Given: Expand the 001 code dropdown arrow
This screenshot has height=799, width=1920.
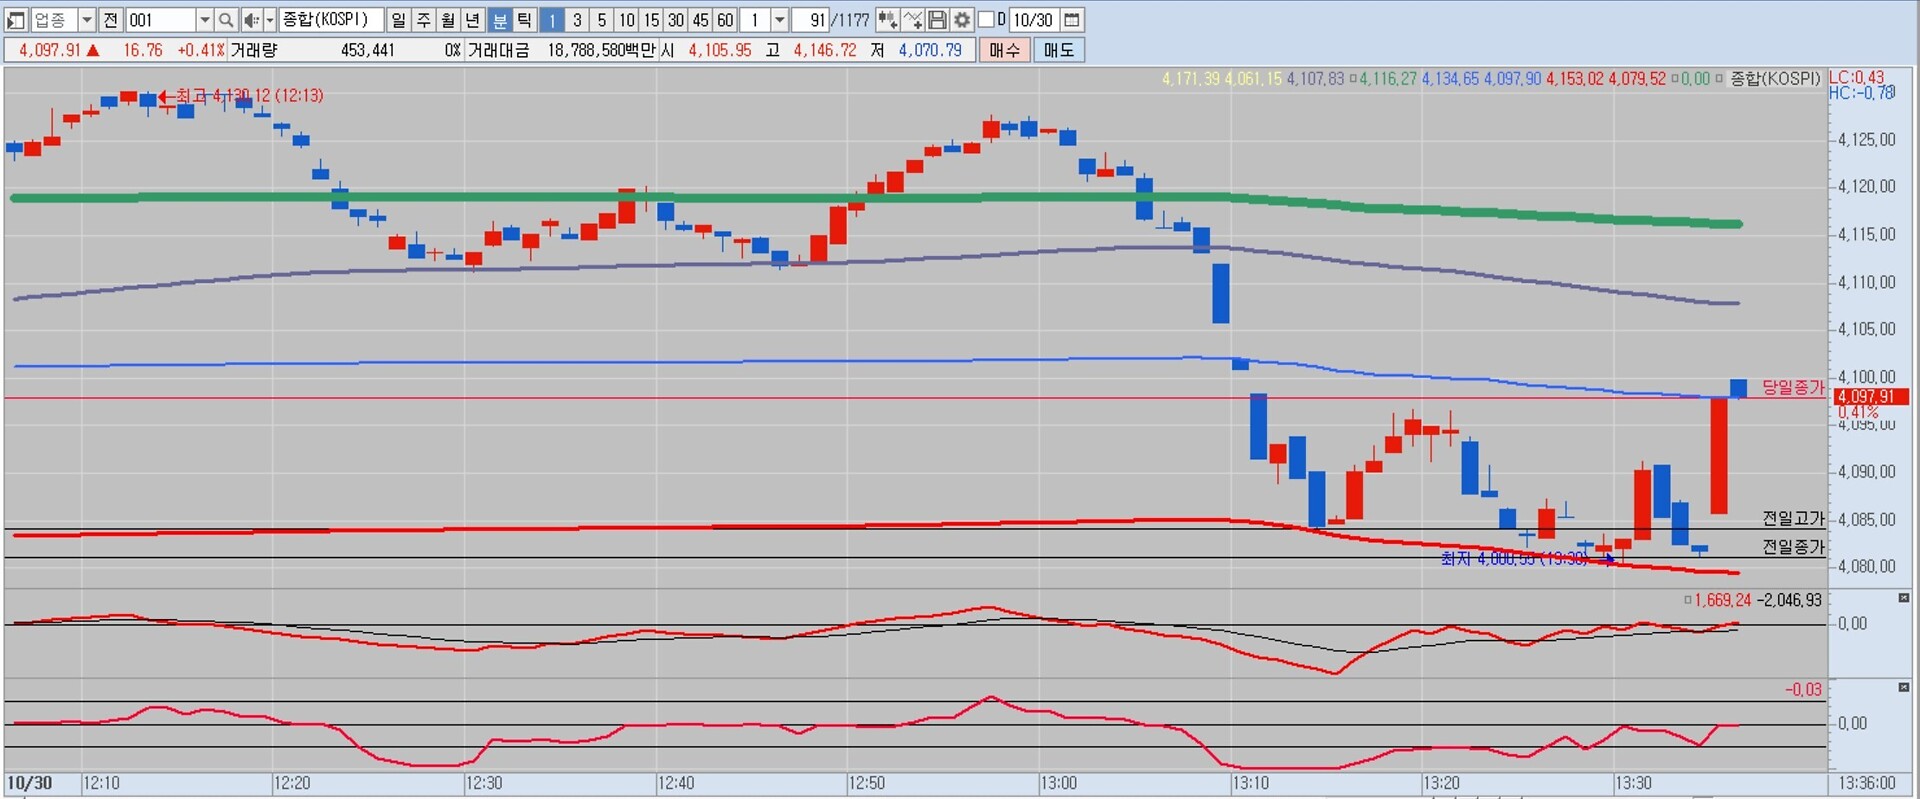Looking at the screenshot, I should point(204,20).
